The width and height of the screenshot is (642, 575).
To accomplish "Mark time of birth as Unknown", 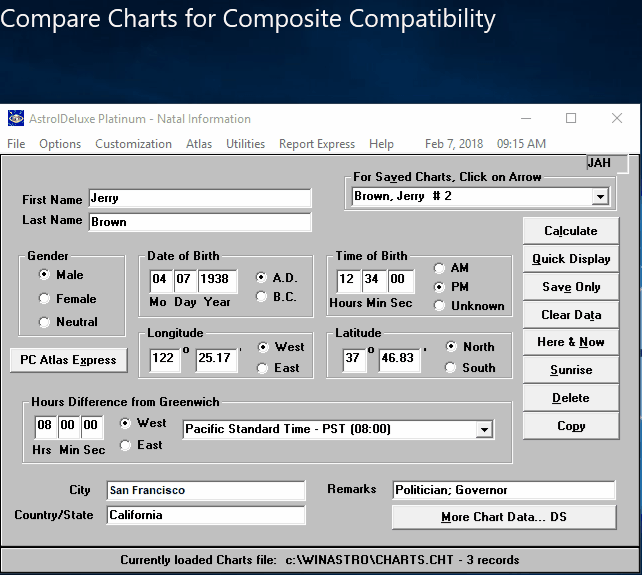I will (440, 306).
